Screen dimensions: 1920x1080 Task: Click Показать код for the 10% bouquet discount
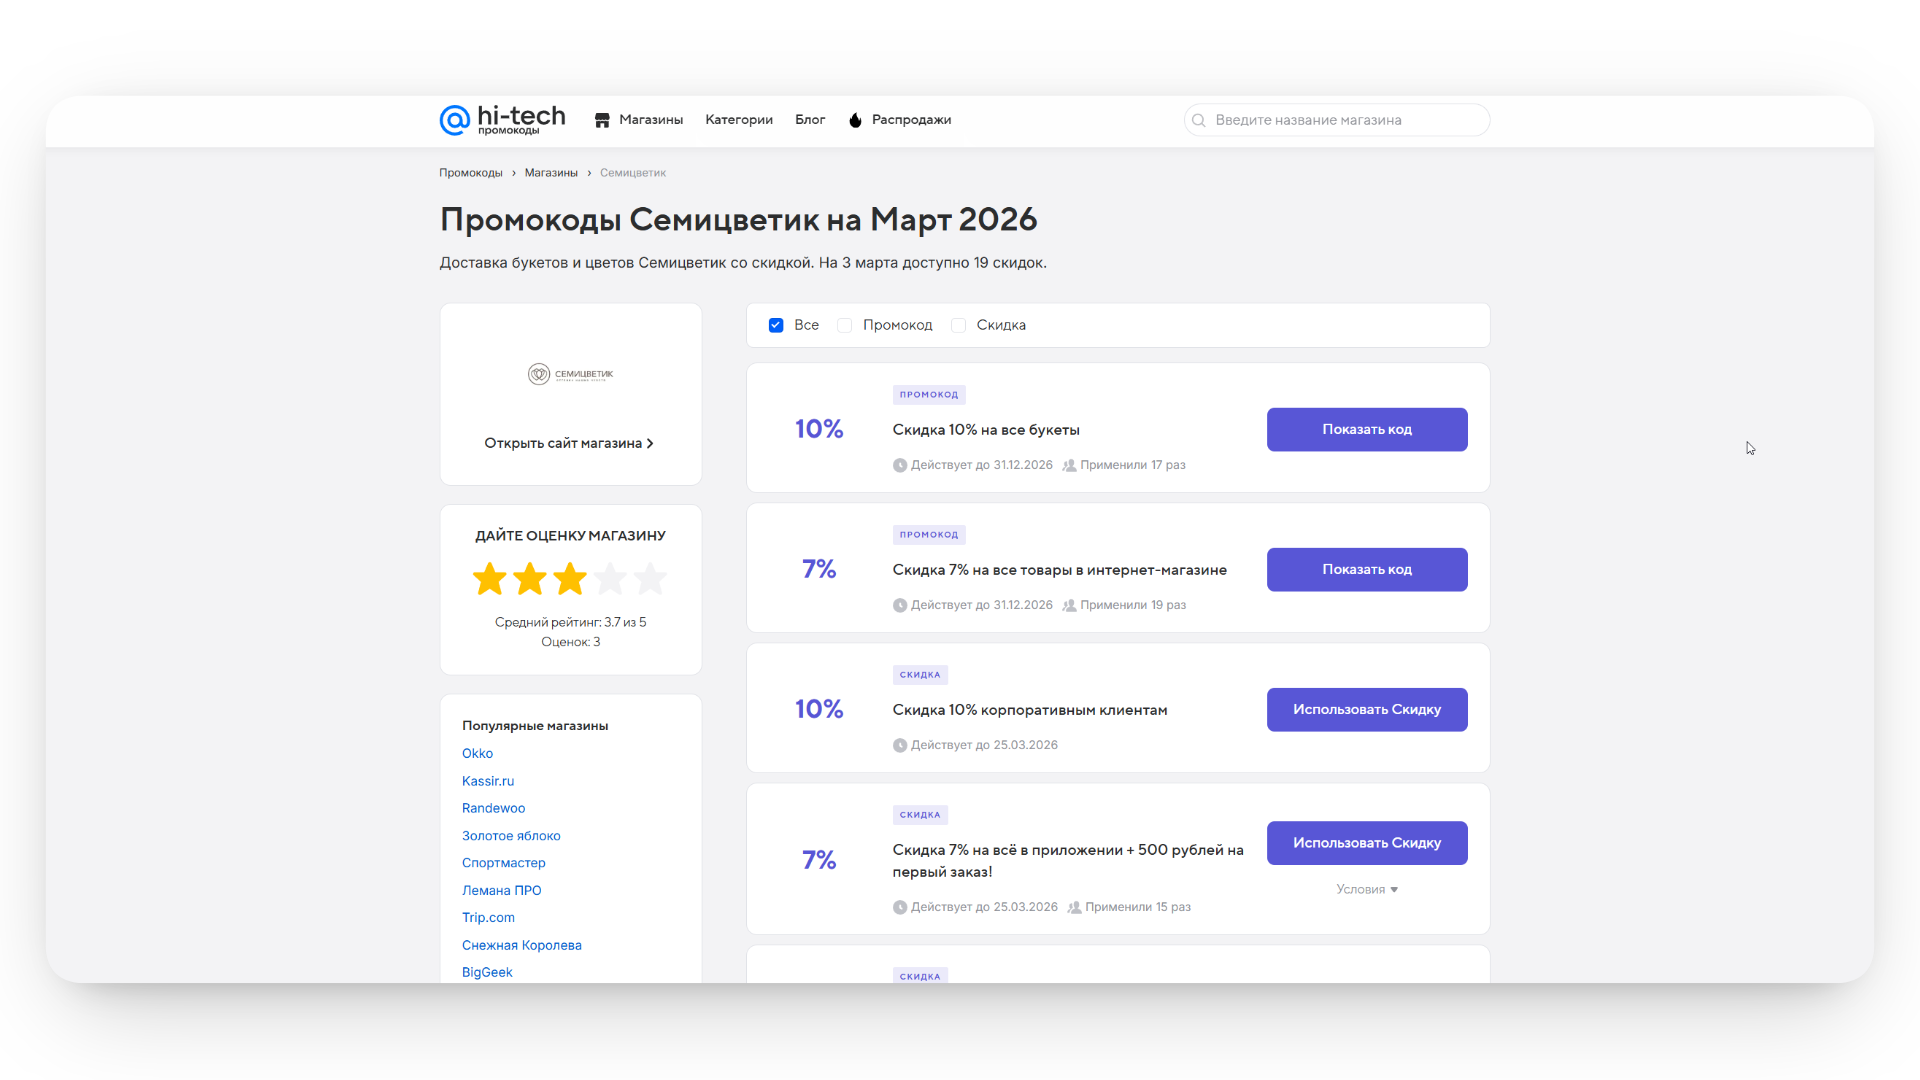(1366, 429)
